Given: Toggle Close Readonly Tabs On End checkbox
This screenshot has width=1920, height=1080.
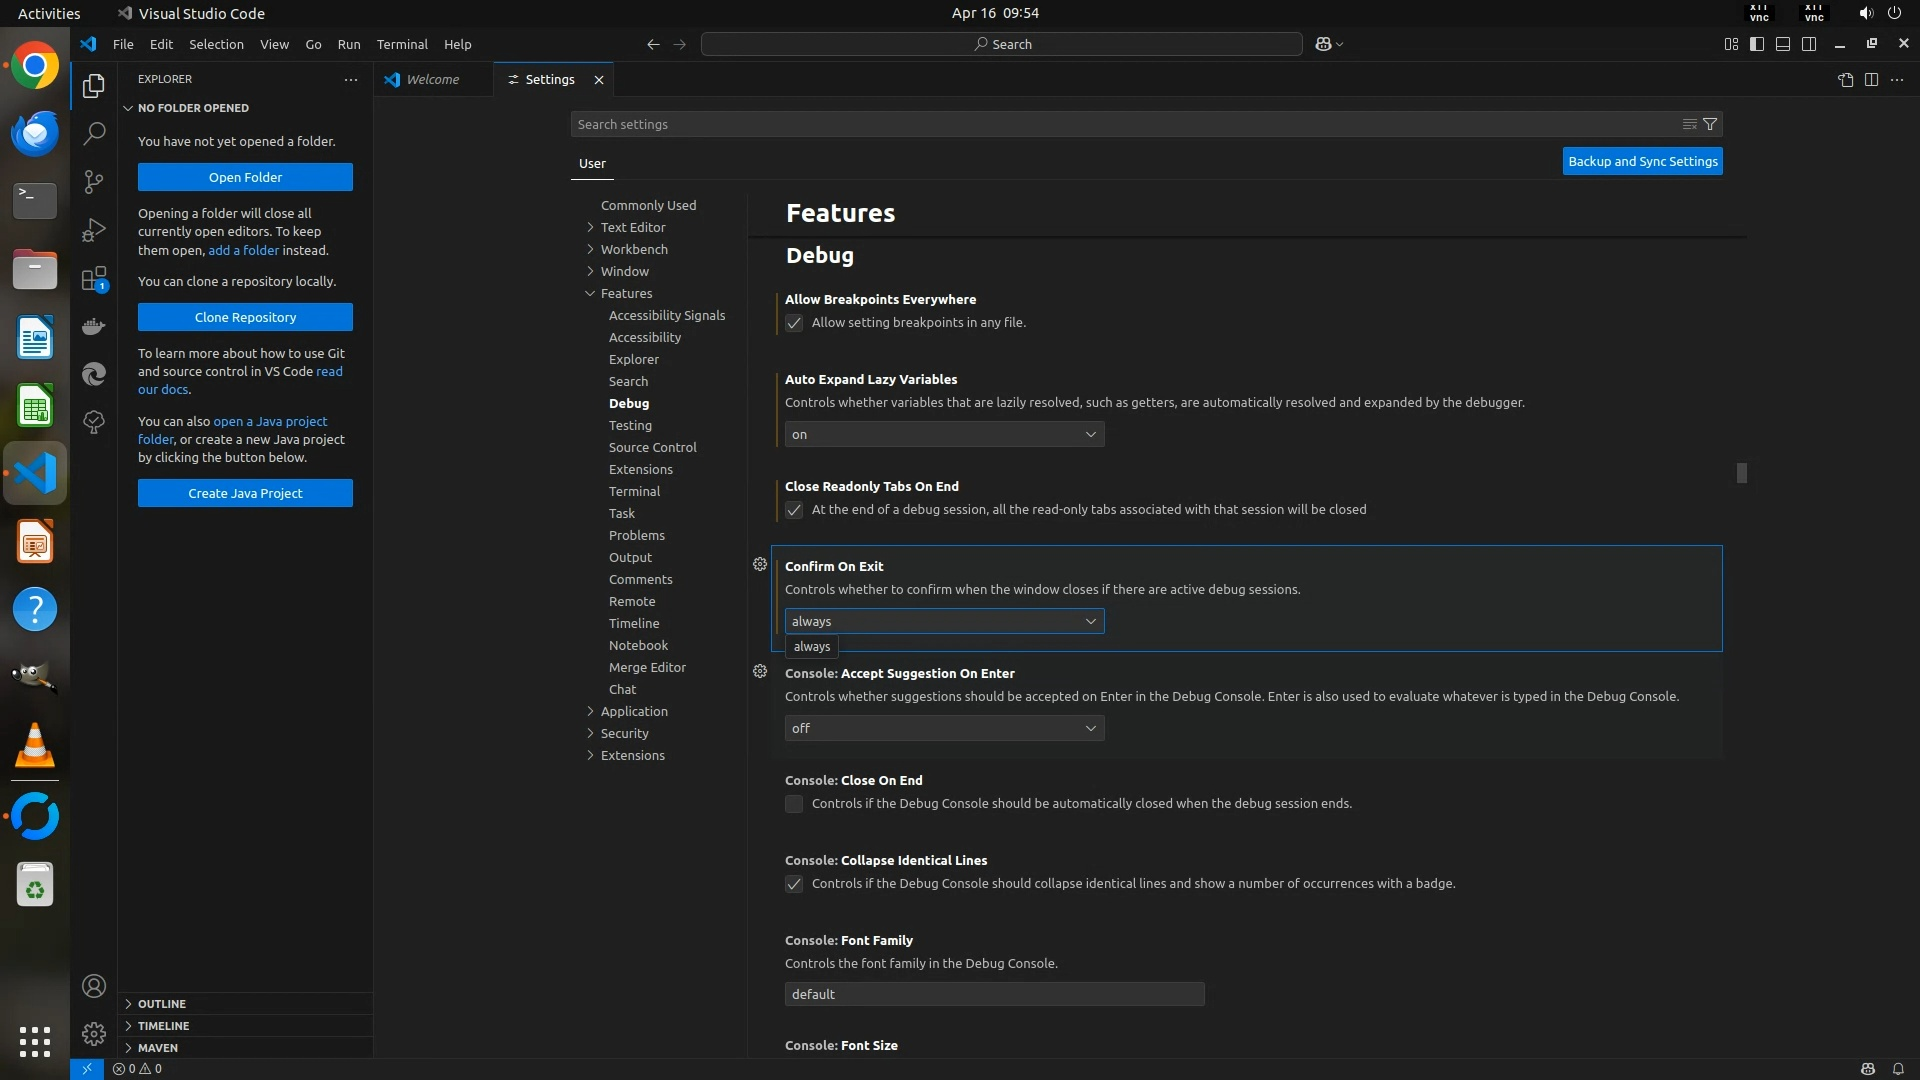Looking at the screenshot, I should click(794, 510).
